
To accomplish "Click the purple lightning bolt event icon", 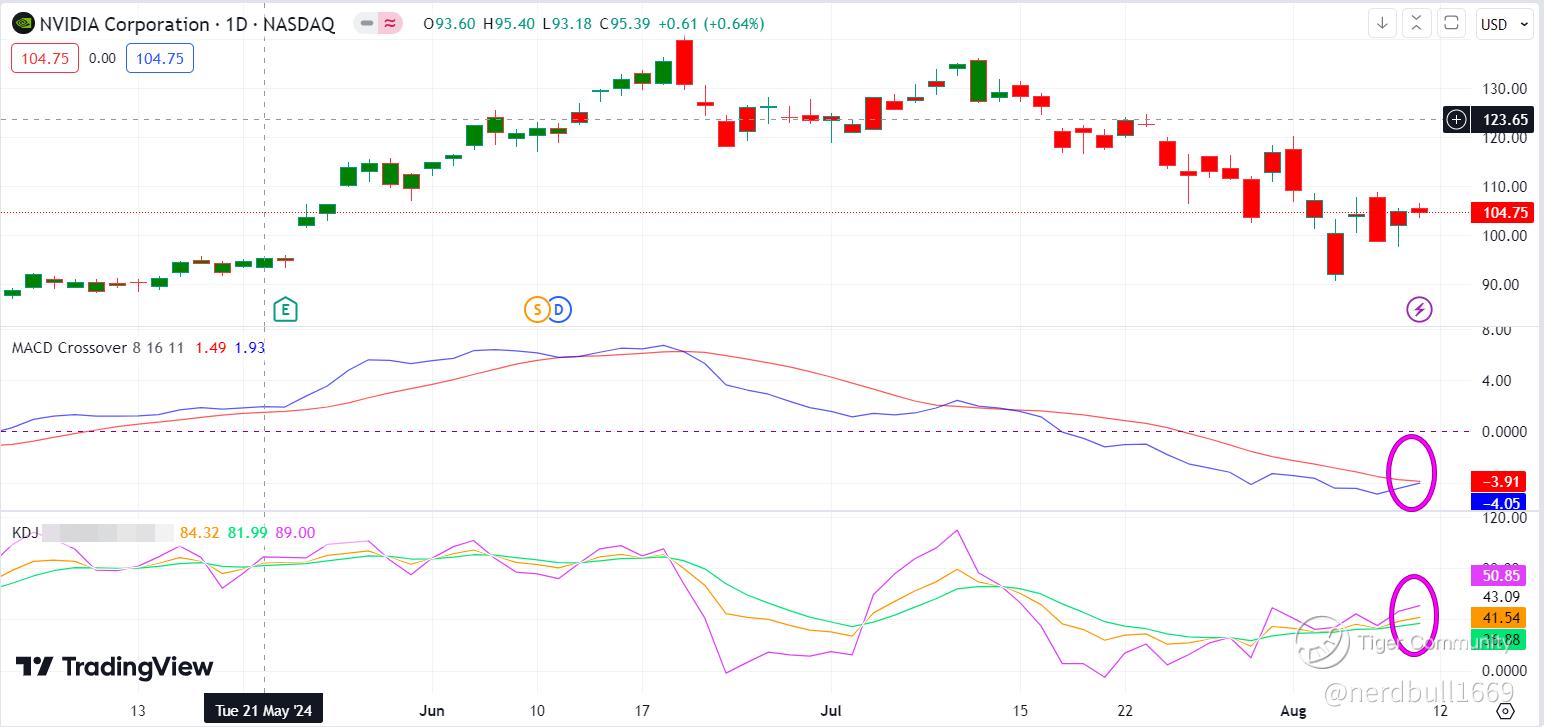I will (1419, 310).
